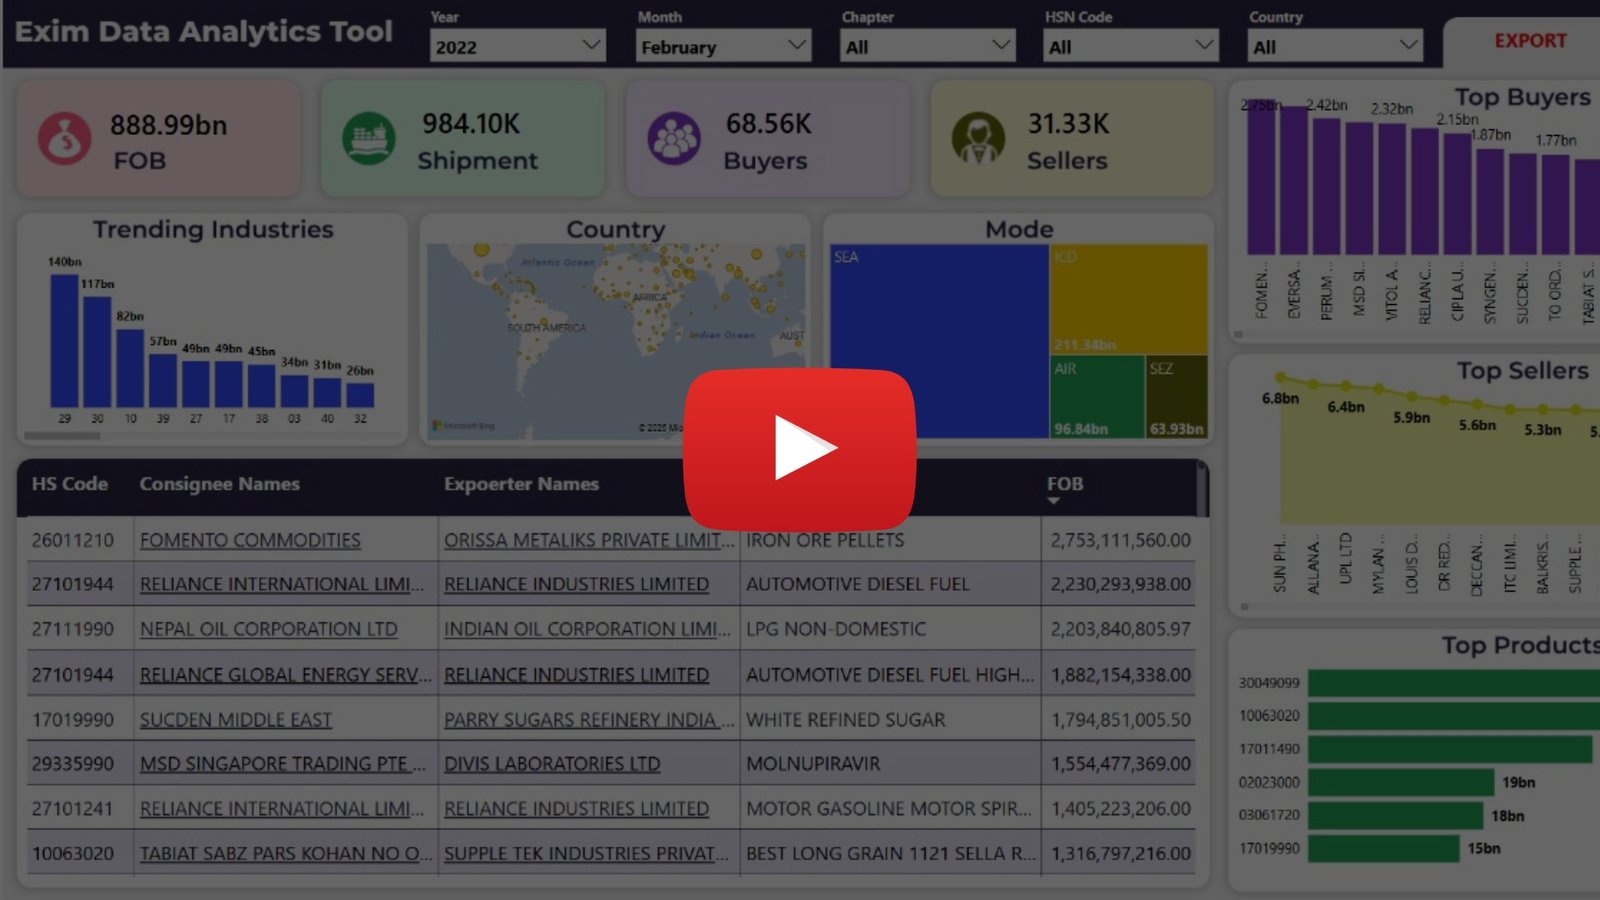
Task: Click the Expoerter Names column header
Action: 521,484
